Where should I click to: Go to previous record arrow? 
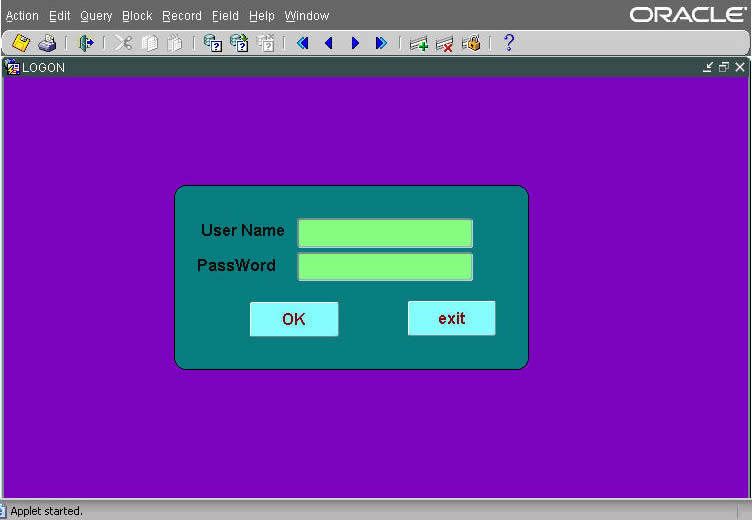[328, 43]
